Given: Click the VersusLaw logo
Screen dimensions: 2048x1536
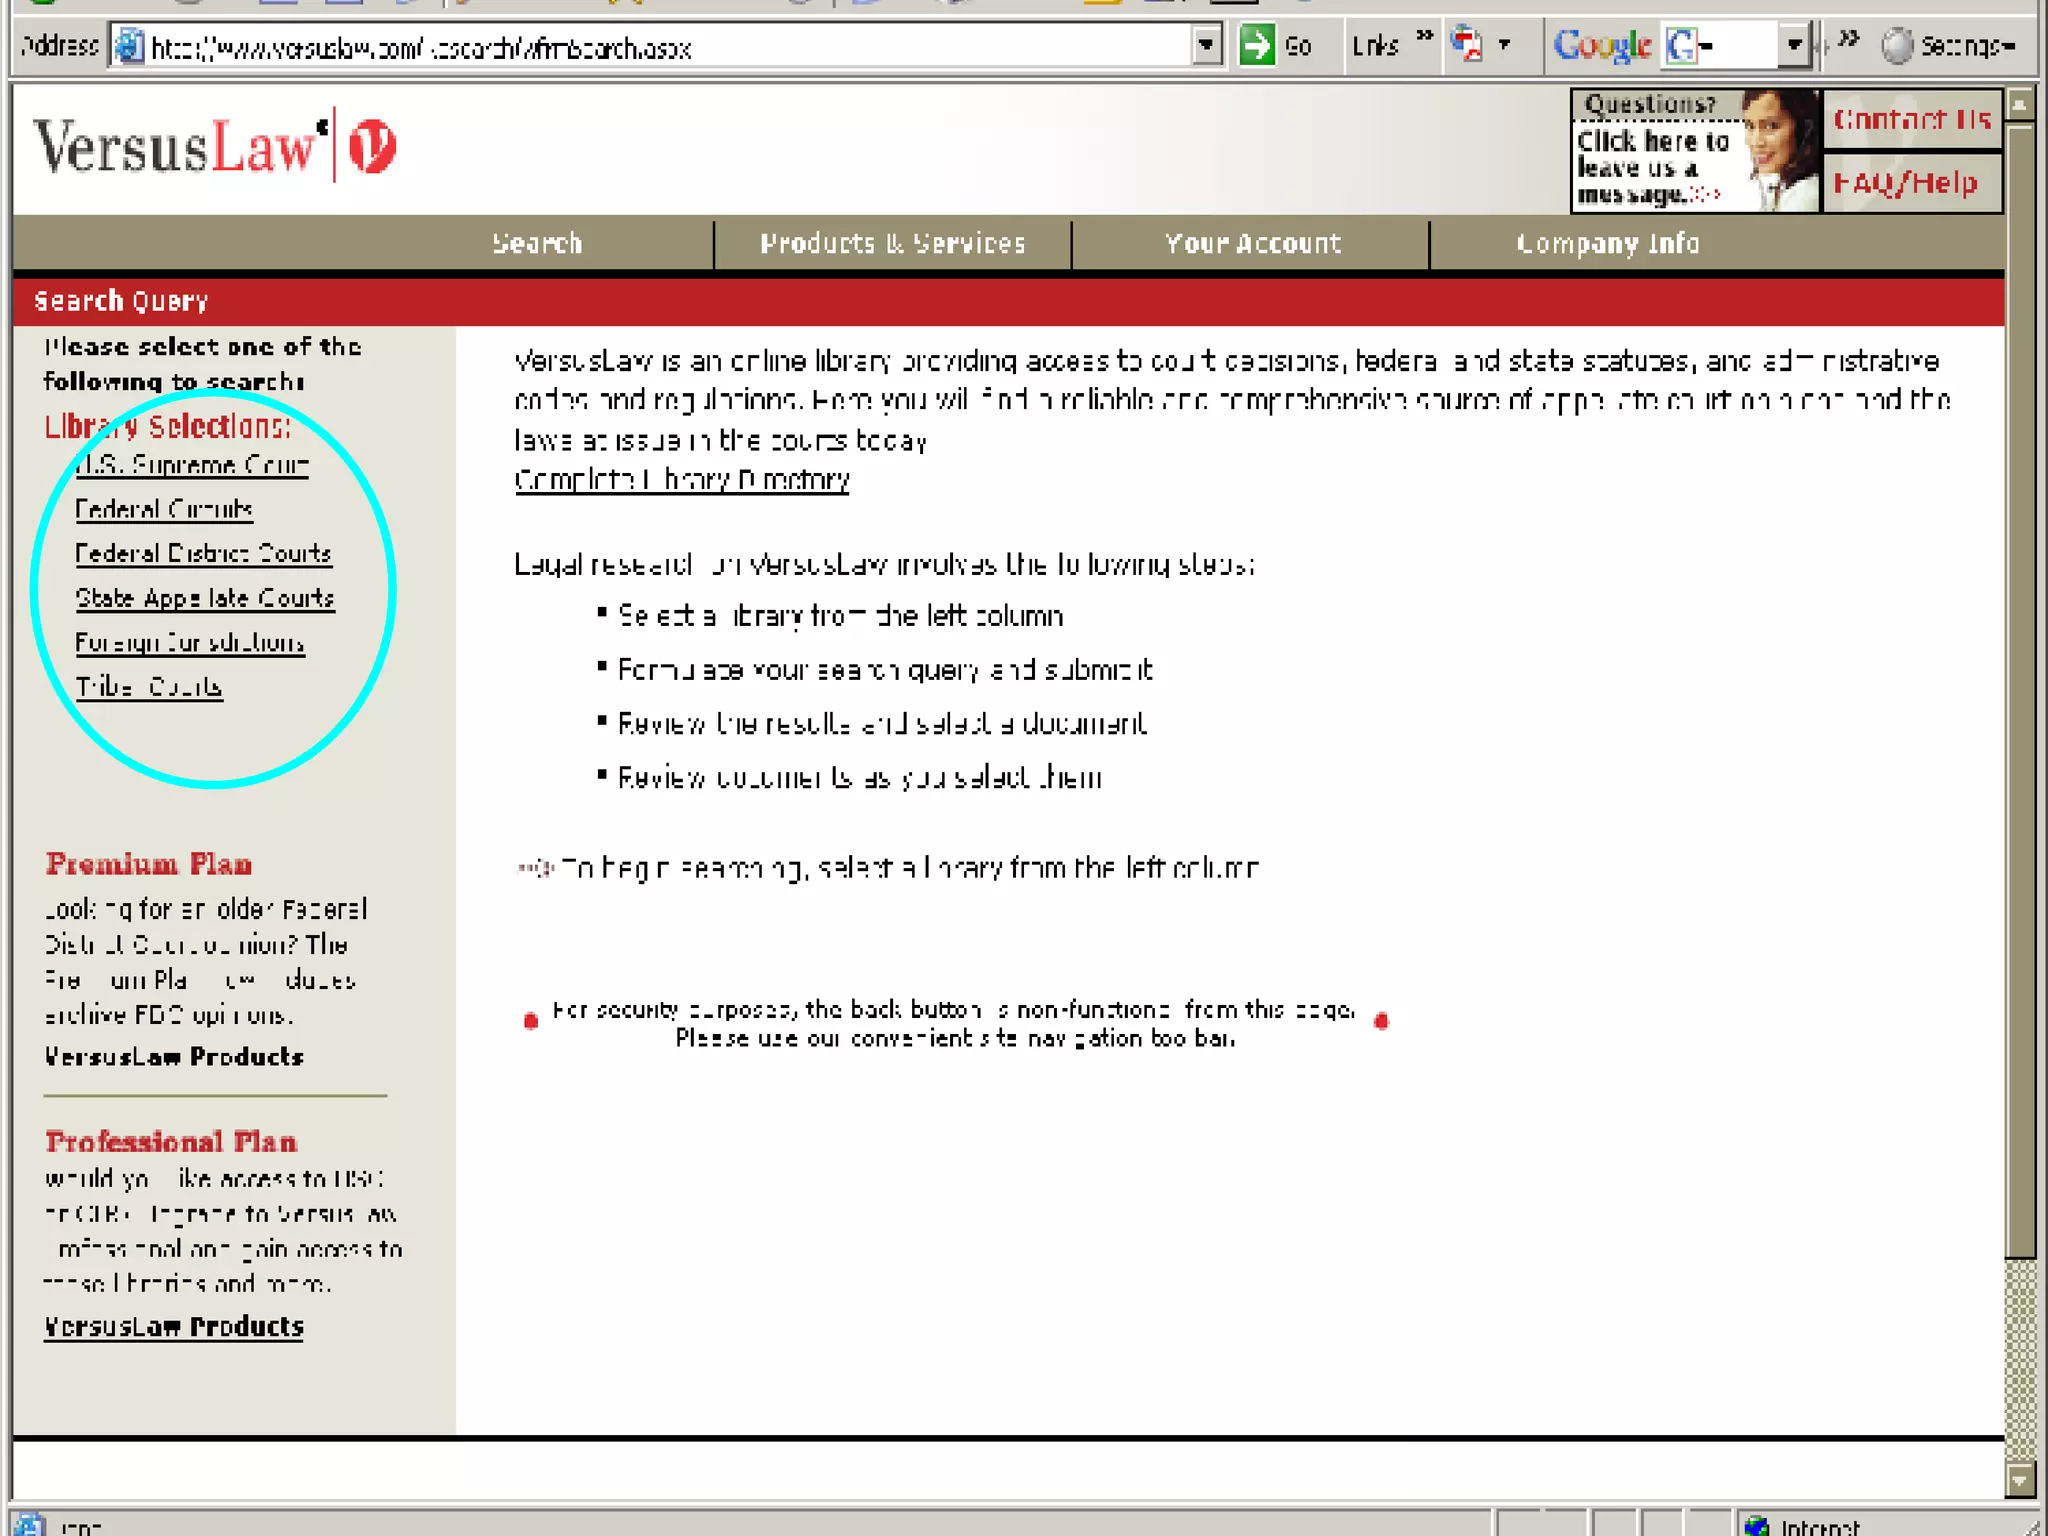Looking at the screenshot, I should 215,147.
